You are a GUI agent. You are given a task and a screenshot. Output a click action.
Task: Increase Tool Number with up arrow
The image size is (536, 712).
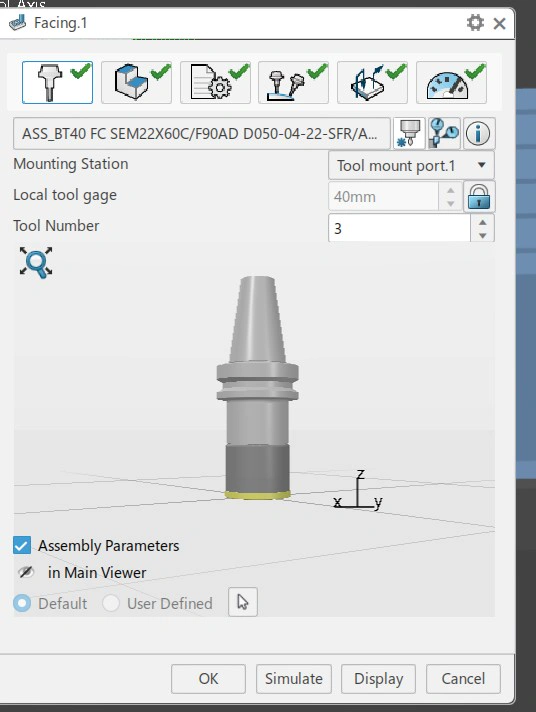tap(482, 222)
